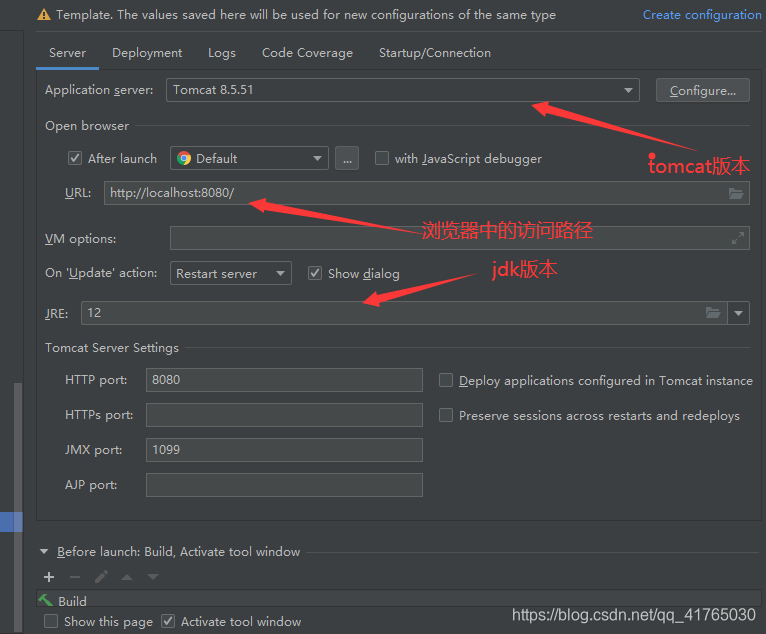766x634 pixels.
Task: Click the JMX port field
Action: point(284,450)
